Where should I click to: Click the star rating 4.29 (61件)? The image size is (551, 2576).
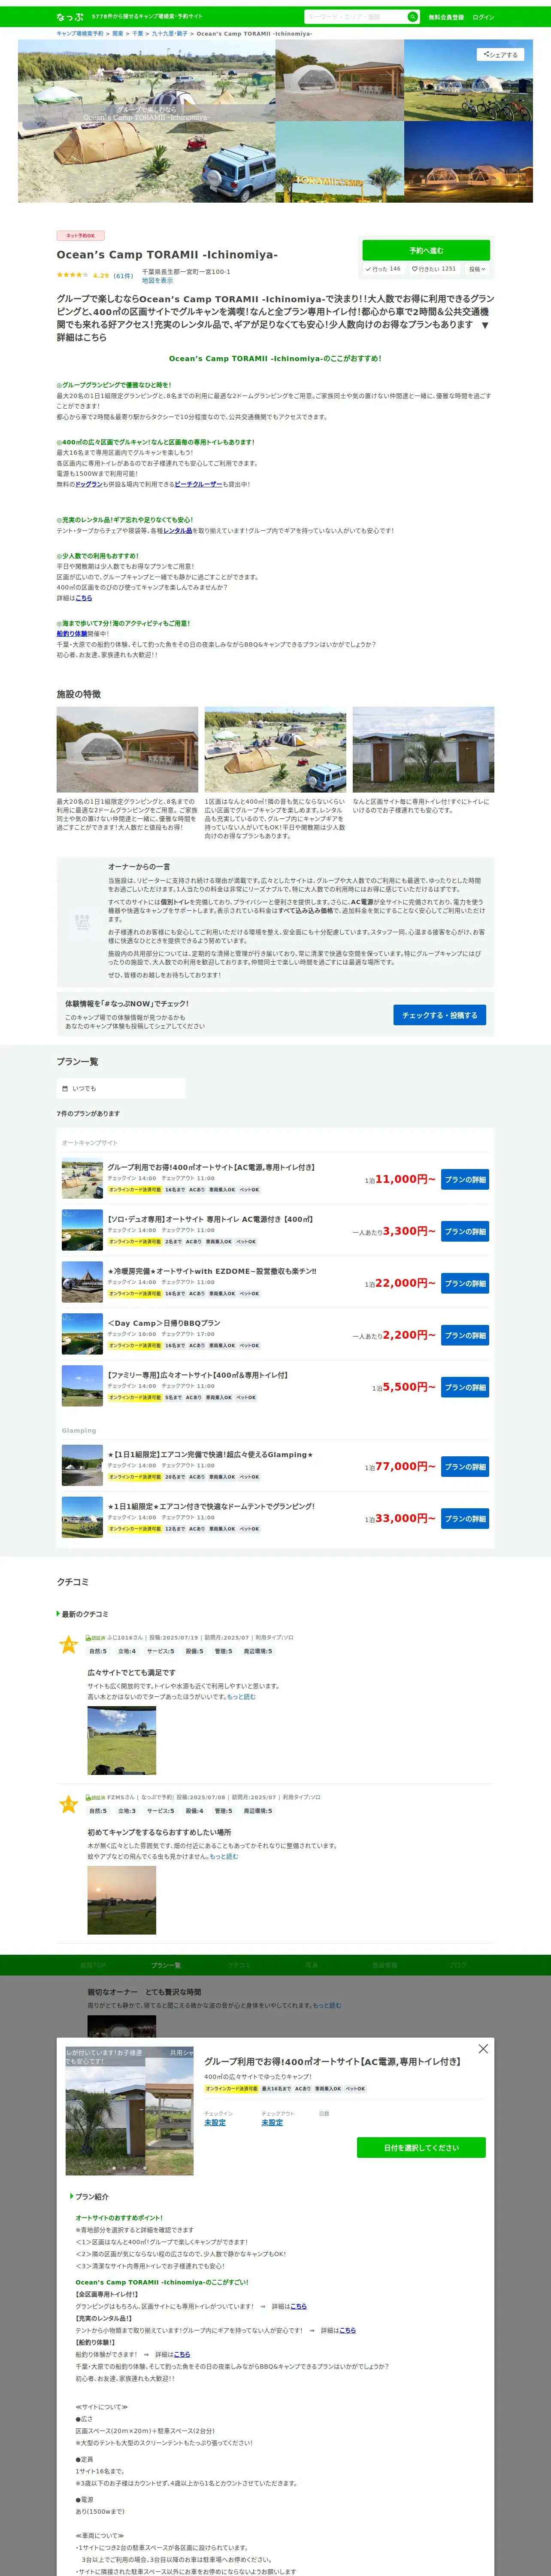click(95, 275)
